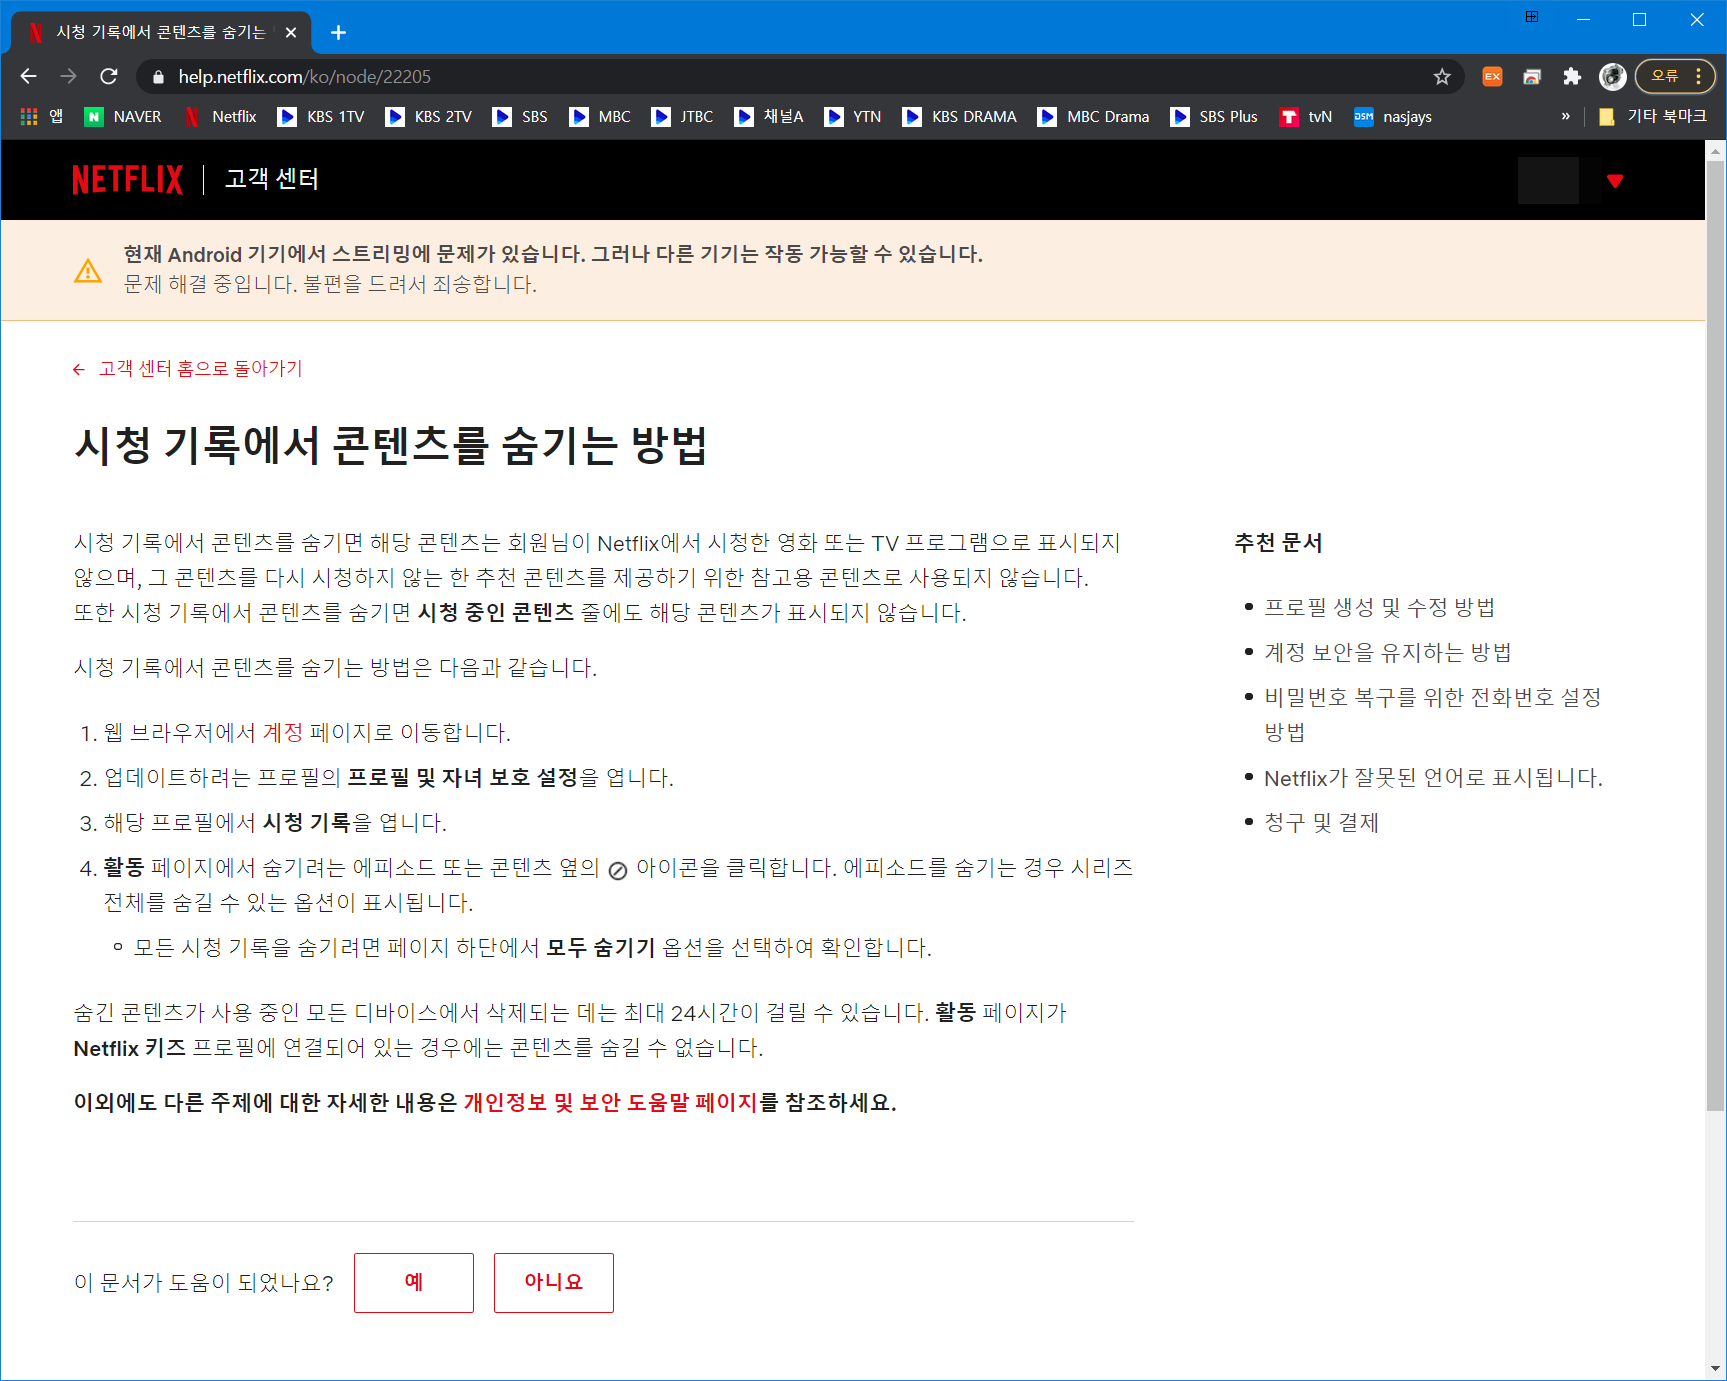1727x1381 pixels.
Task: Open the MBC bookmark
Action: tap(600, 116)
